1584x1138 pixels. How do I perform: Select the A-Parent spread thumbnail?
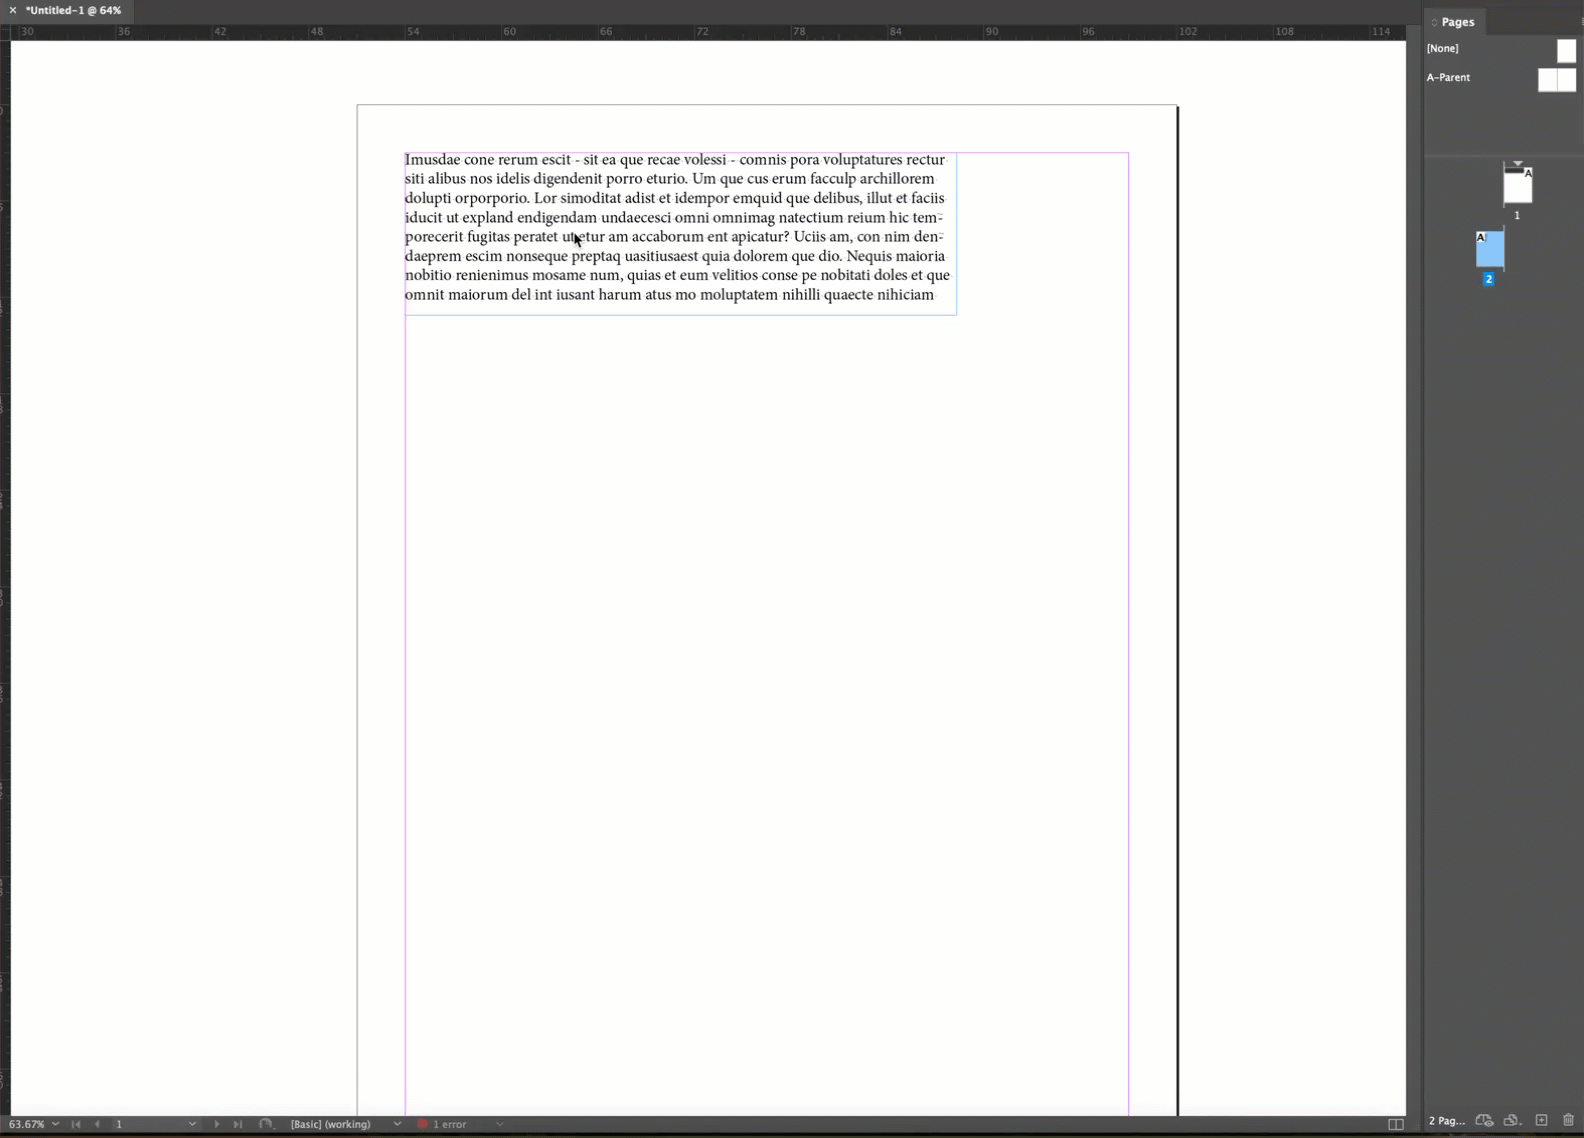tap(1557, 80)
